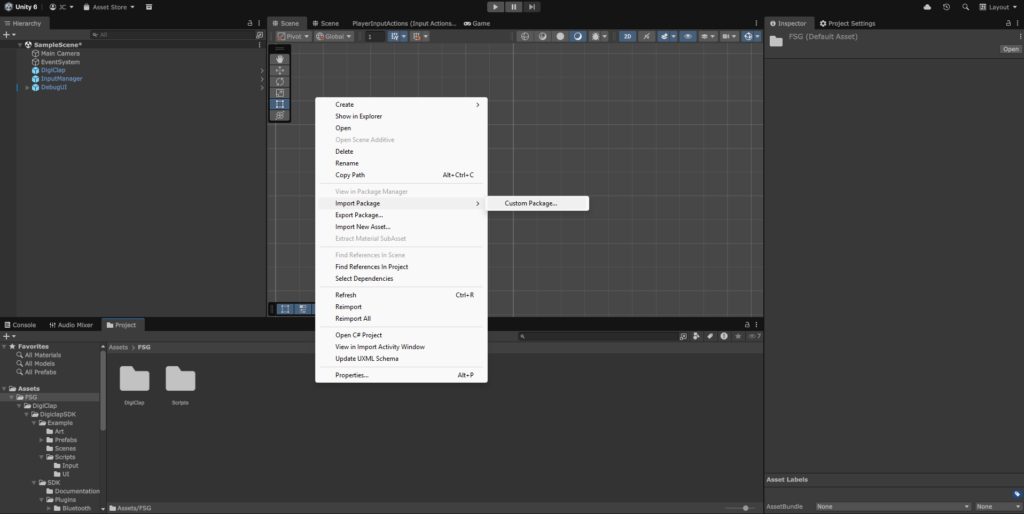Choose Custom Package from submenu
This screenshot has width=1024, height=514.
tap(531, 203)
